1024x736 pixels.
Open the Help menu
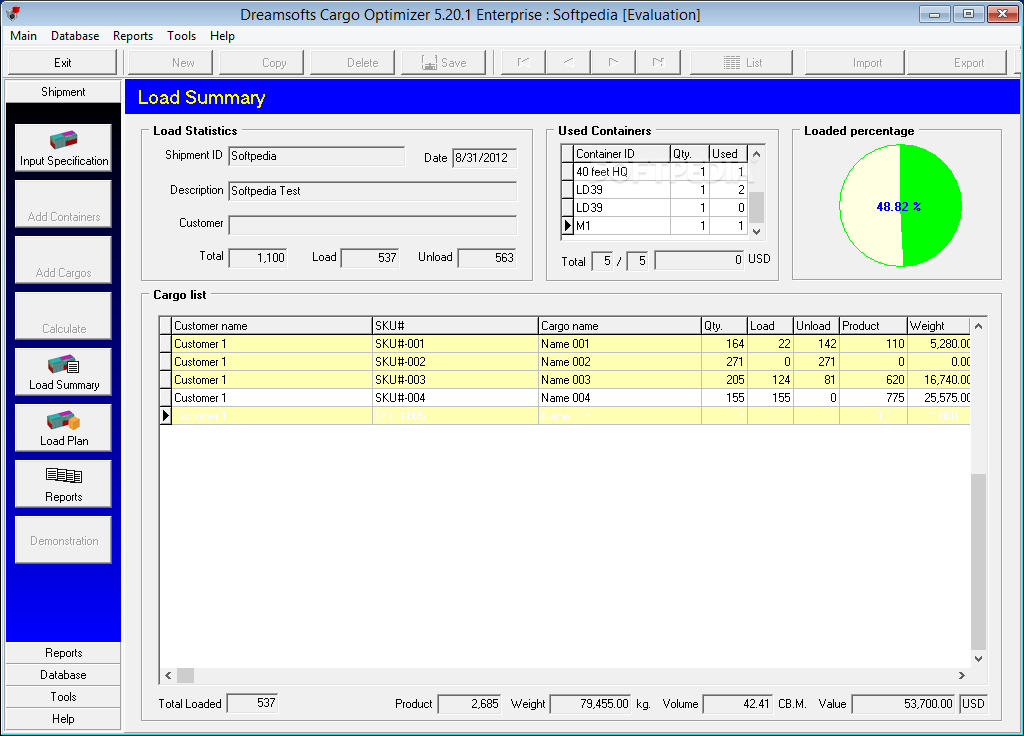tap(222, 36)
